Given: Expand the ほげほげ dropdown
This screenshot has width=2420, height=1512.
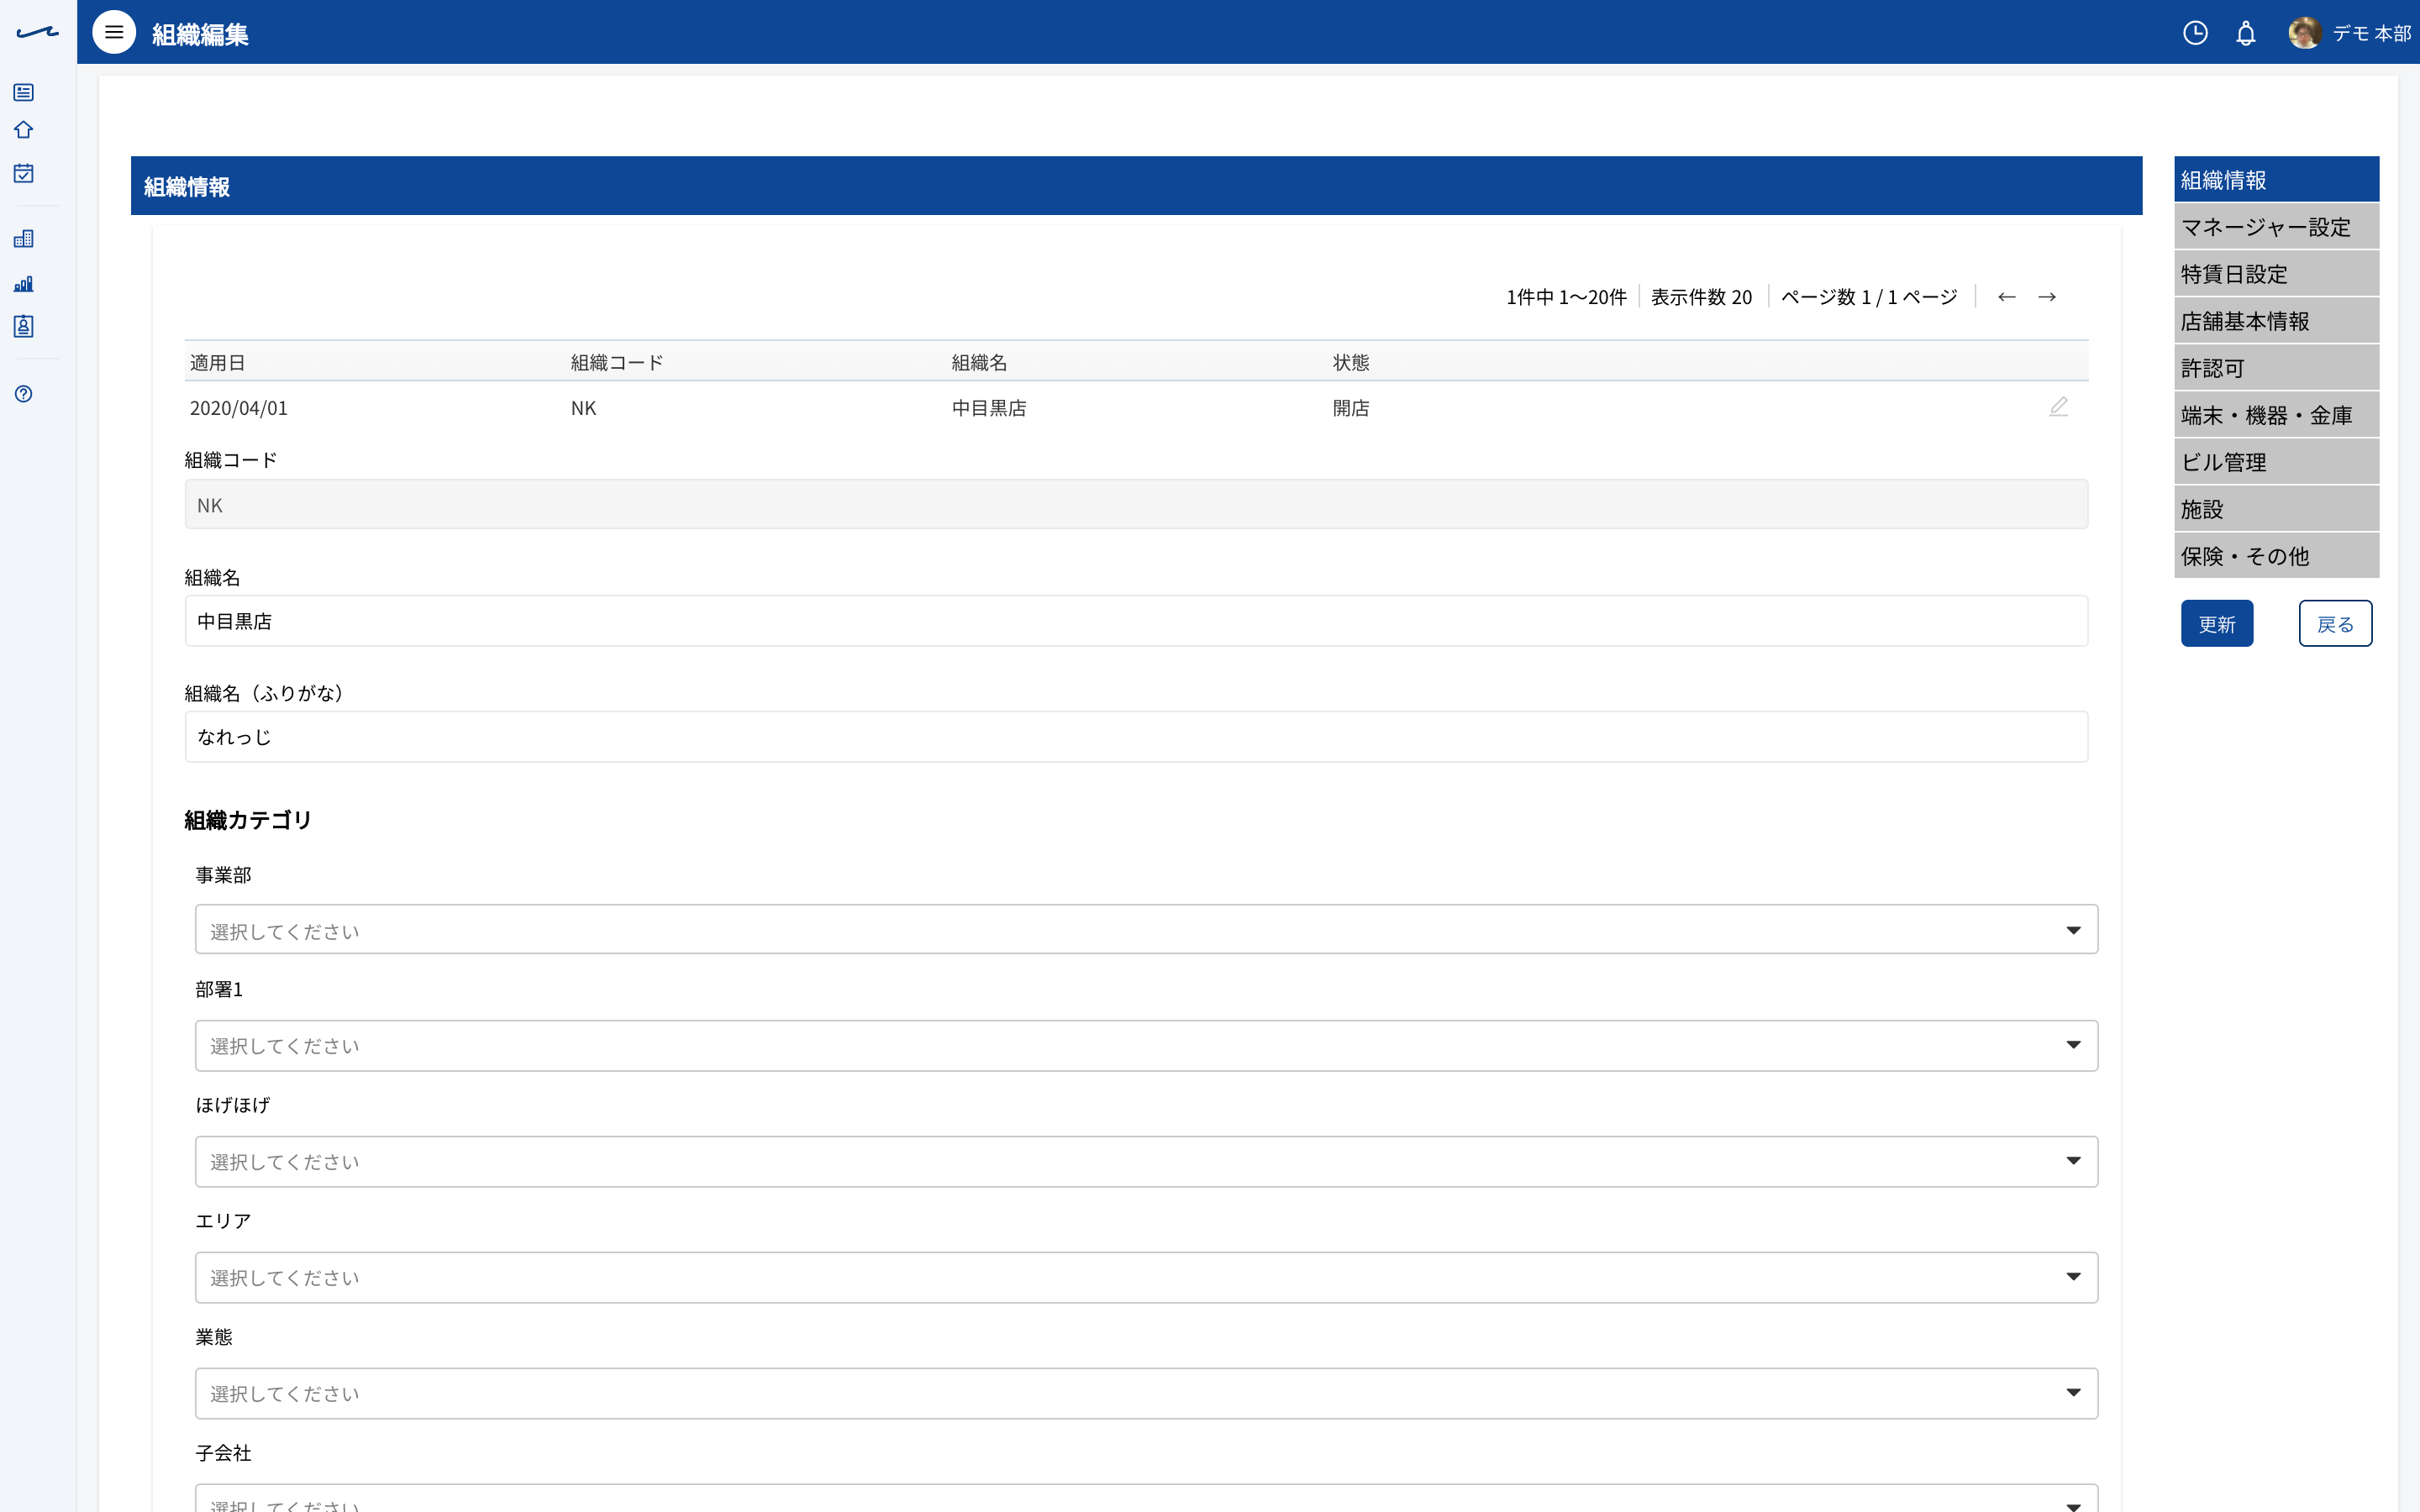Looking at the screenshot, I should point(1146,1161).
